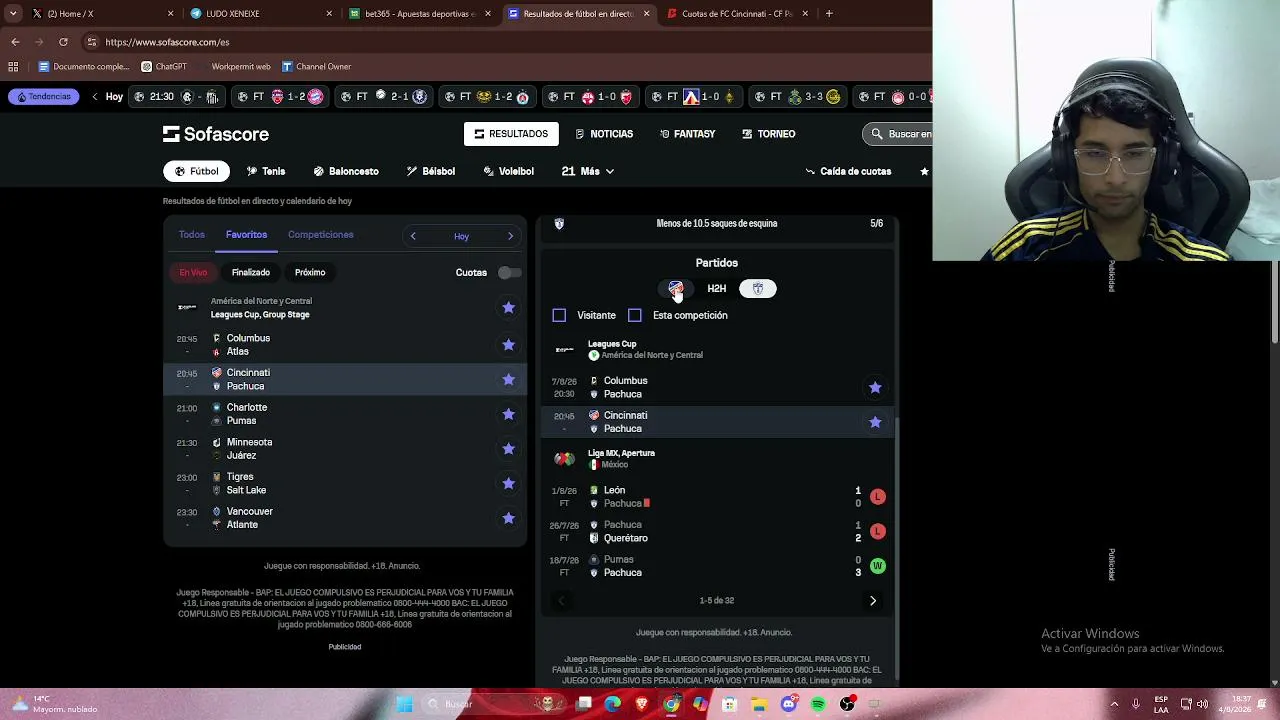Check the Esta competición checkbox
The image size is (1280, 720).
tap(635, 315)
